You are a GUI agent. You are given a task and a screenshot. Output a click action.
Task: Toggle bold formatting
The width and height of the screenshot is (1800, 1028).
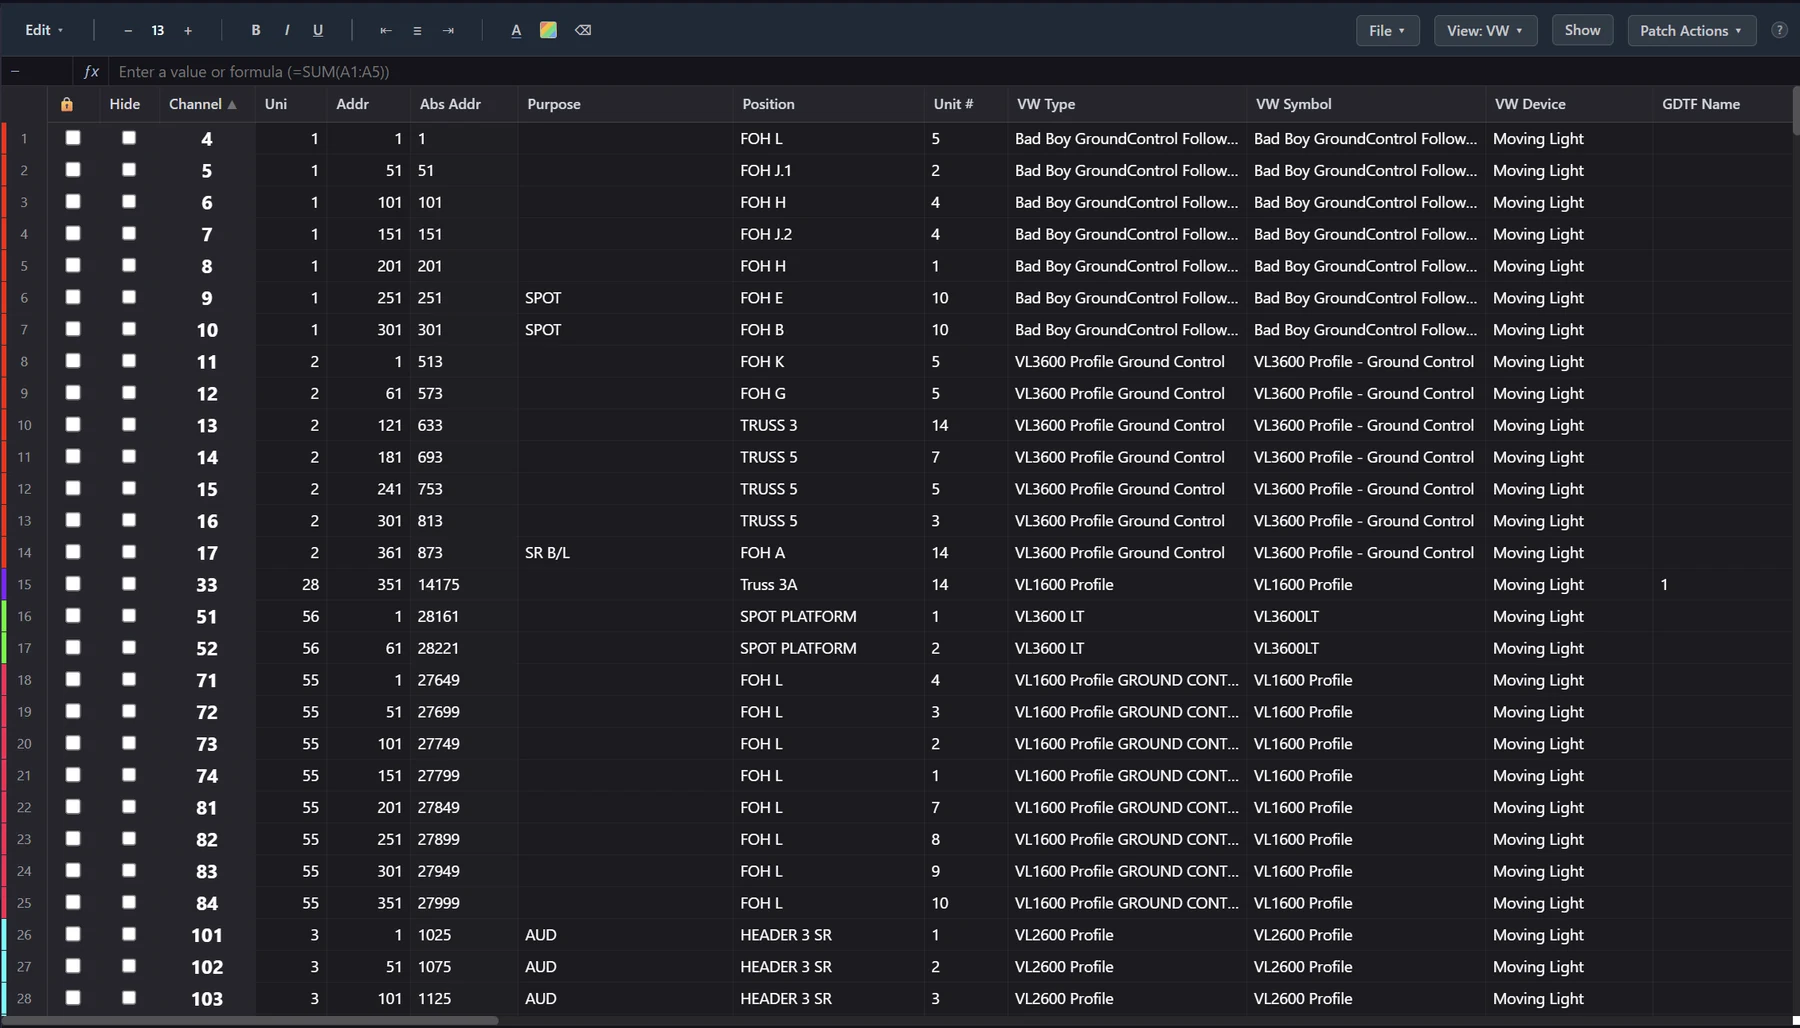[x=256, y=30]
